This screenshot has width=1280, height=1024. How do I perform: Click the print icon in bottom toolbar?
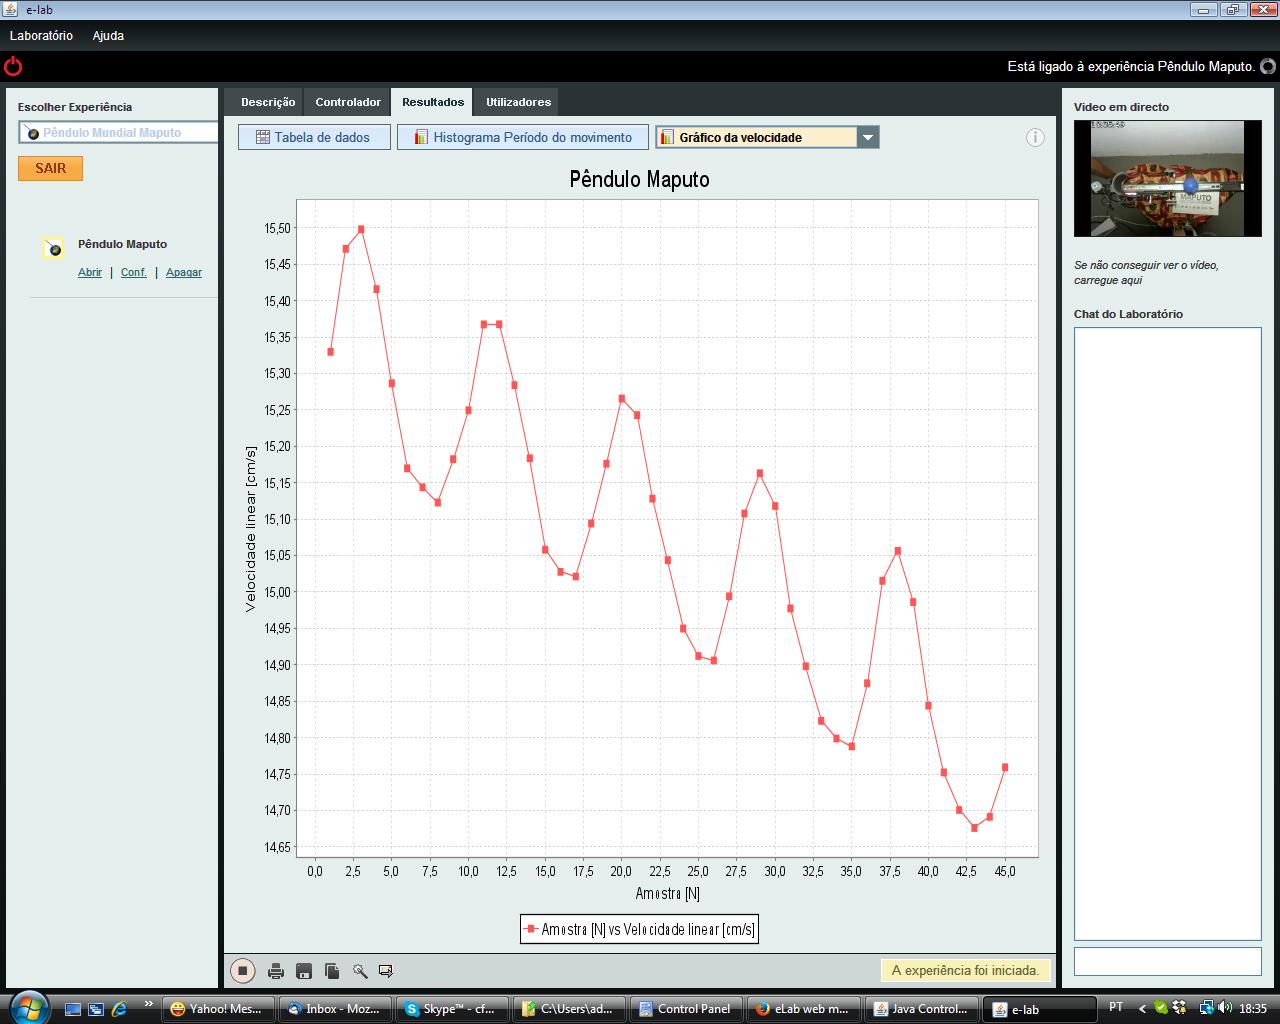click(x=276, y=971)
